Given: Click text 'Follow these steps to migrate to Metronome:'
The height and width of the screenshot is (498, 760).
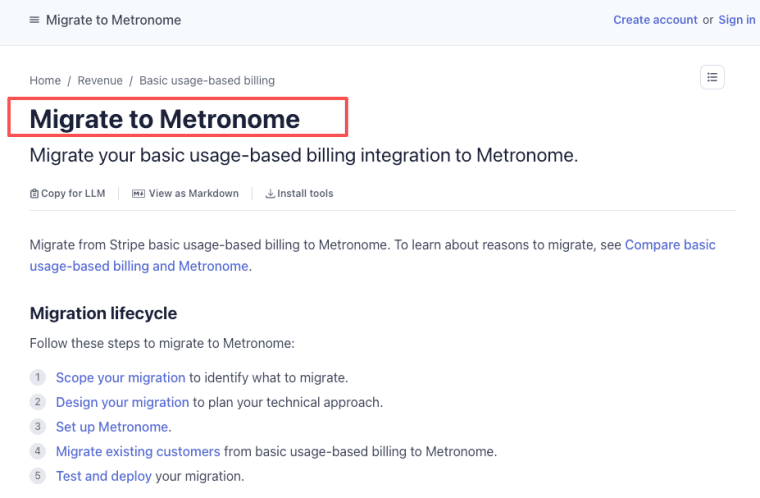Looking at the screenshot, I should click(162, 343).
